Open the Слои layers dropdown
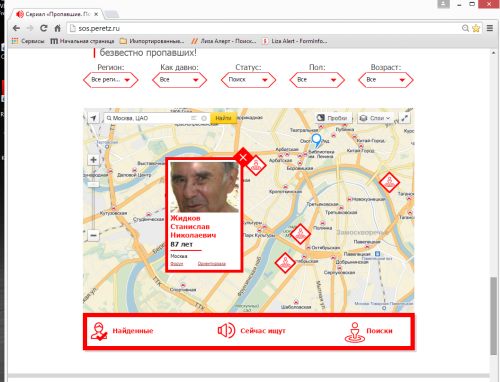The image size is (500, 382). (x=376, y=118)
